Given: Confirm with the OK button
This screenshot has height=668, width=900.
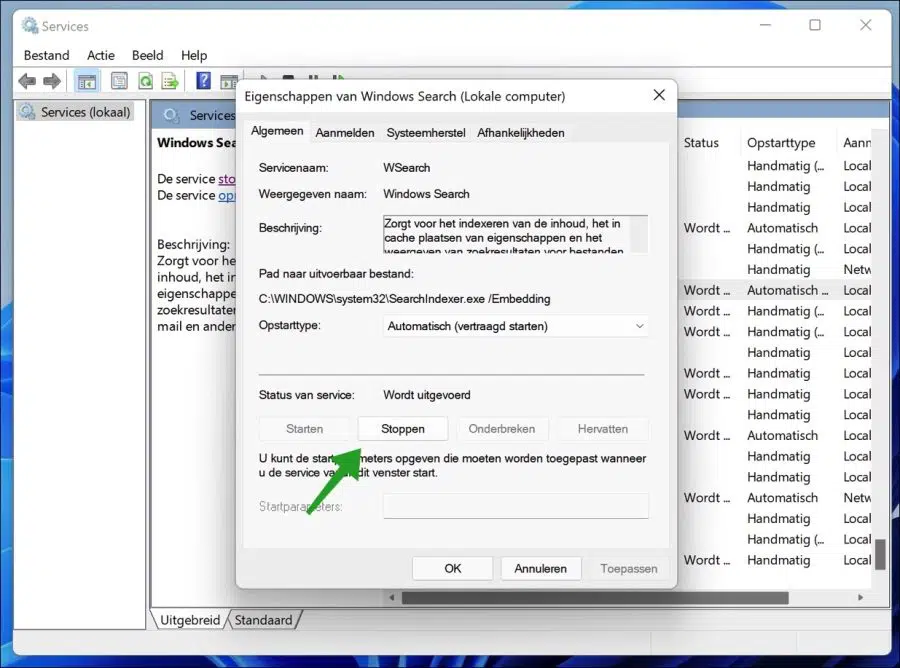Looking at the screenshot, I should click(x=452, y=568).
